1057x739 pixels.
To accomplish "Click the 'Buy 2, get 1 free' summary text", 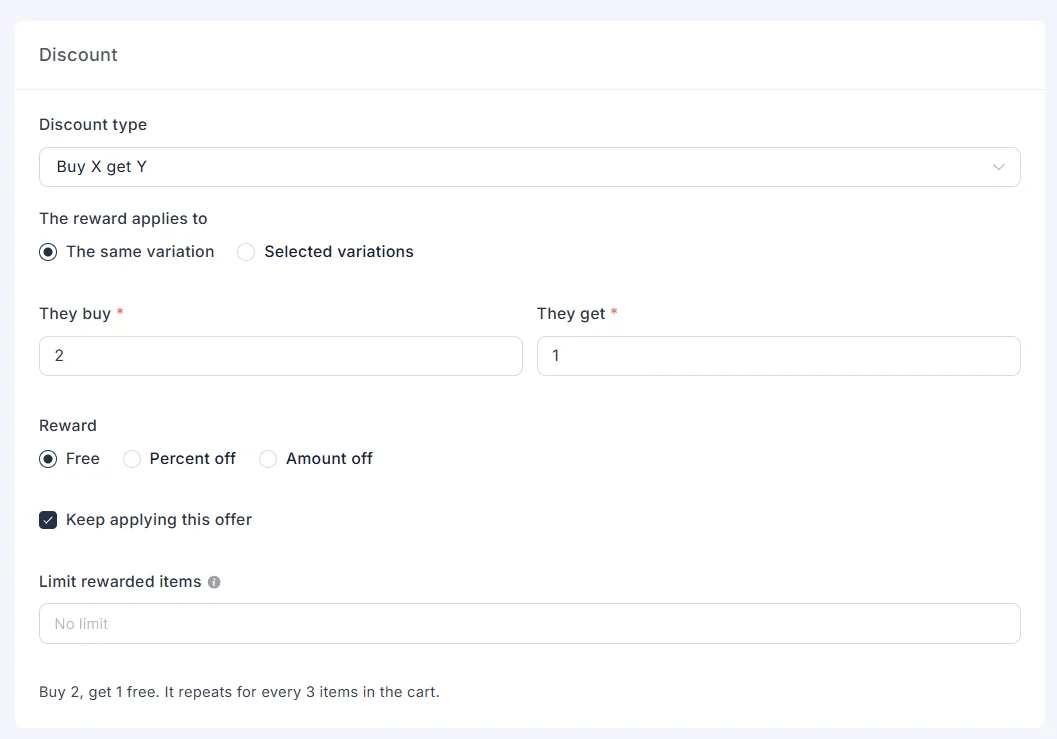I will [x=239, y=692].
